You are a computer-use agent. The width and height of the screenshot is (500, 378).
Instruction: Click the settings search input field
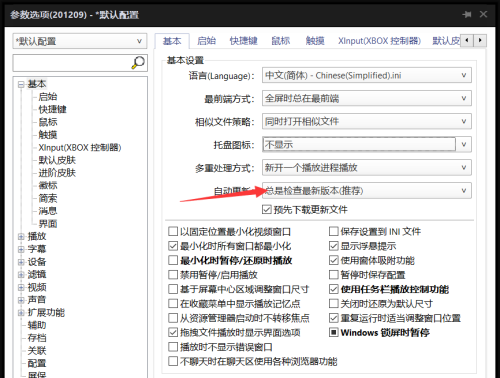pos(72,63)
